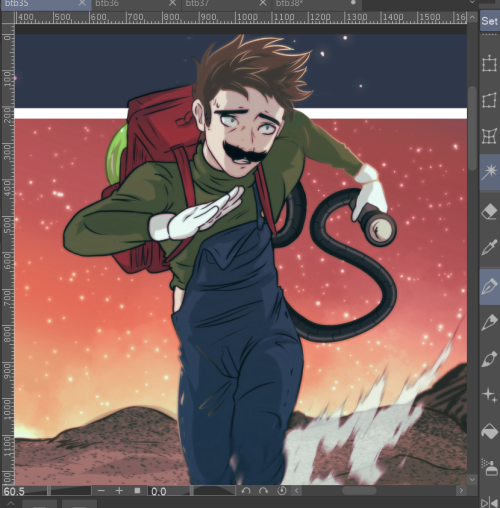
Task: Click horizontal scrollbar left arrow
Action: pos(297,491)
